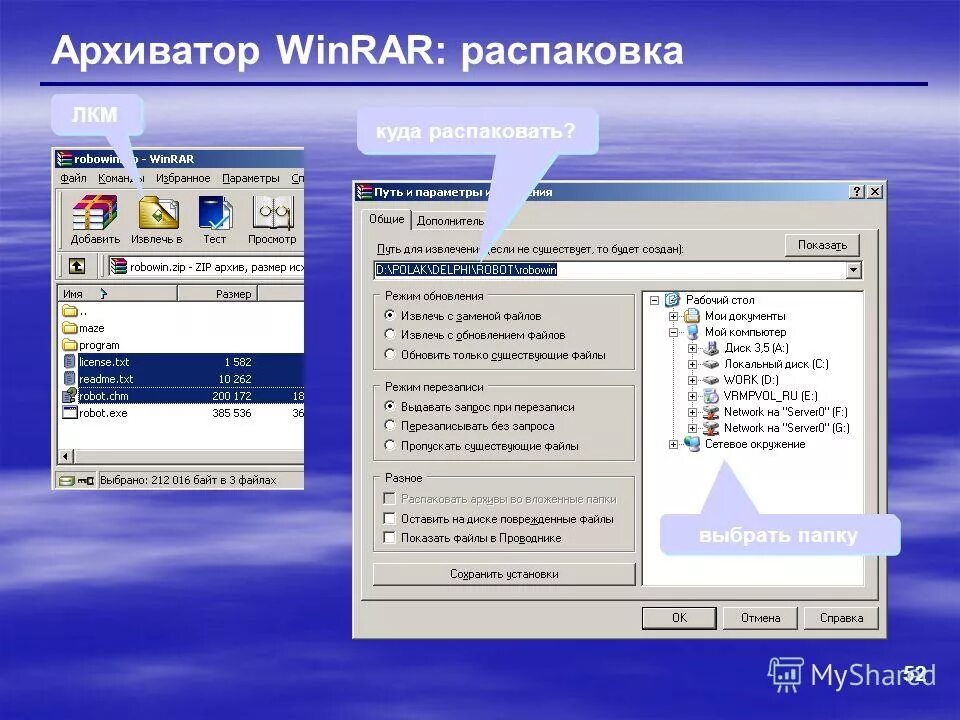Open the robot.chm file icon
The width and height of the screenshot is (960, 720).
[103, 397]
